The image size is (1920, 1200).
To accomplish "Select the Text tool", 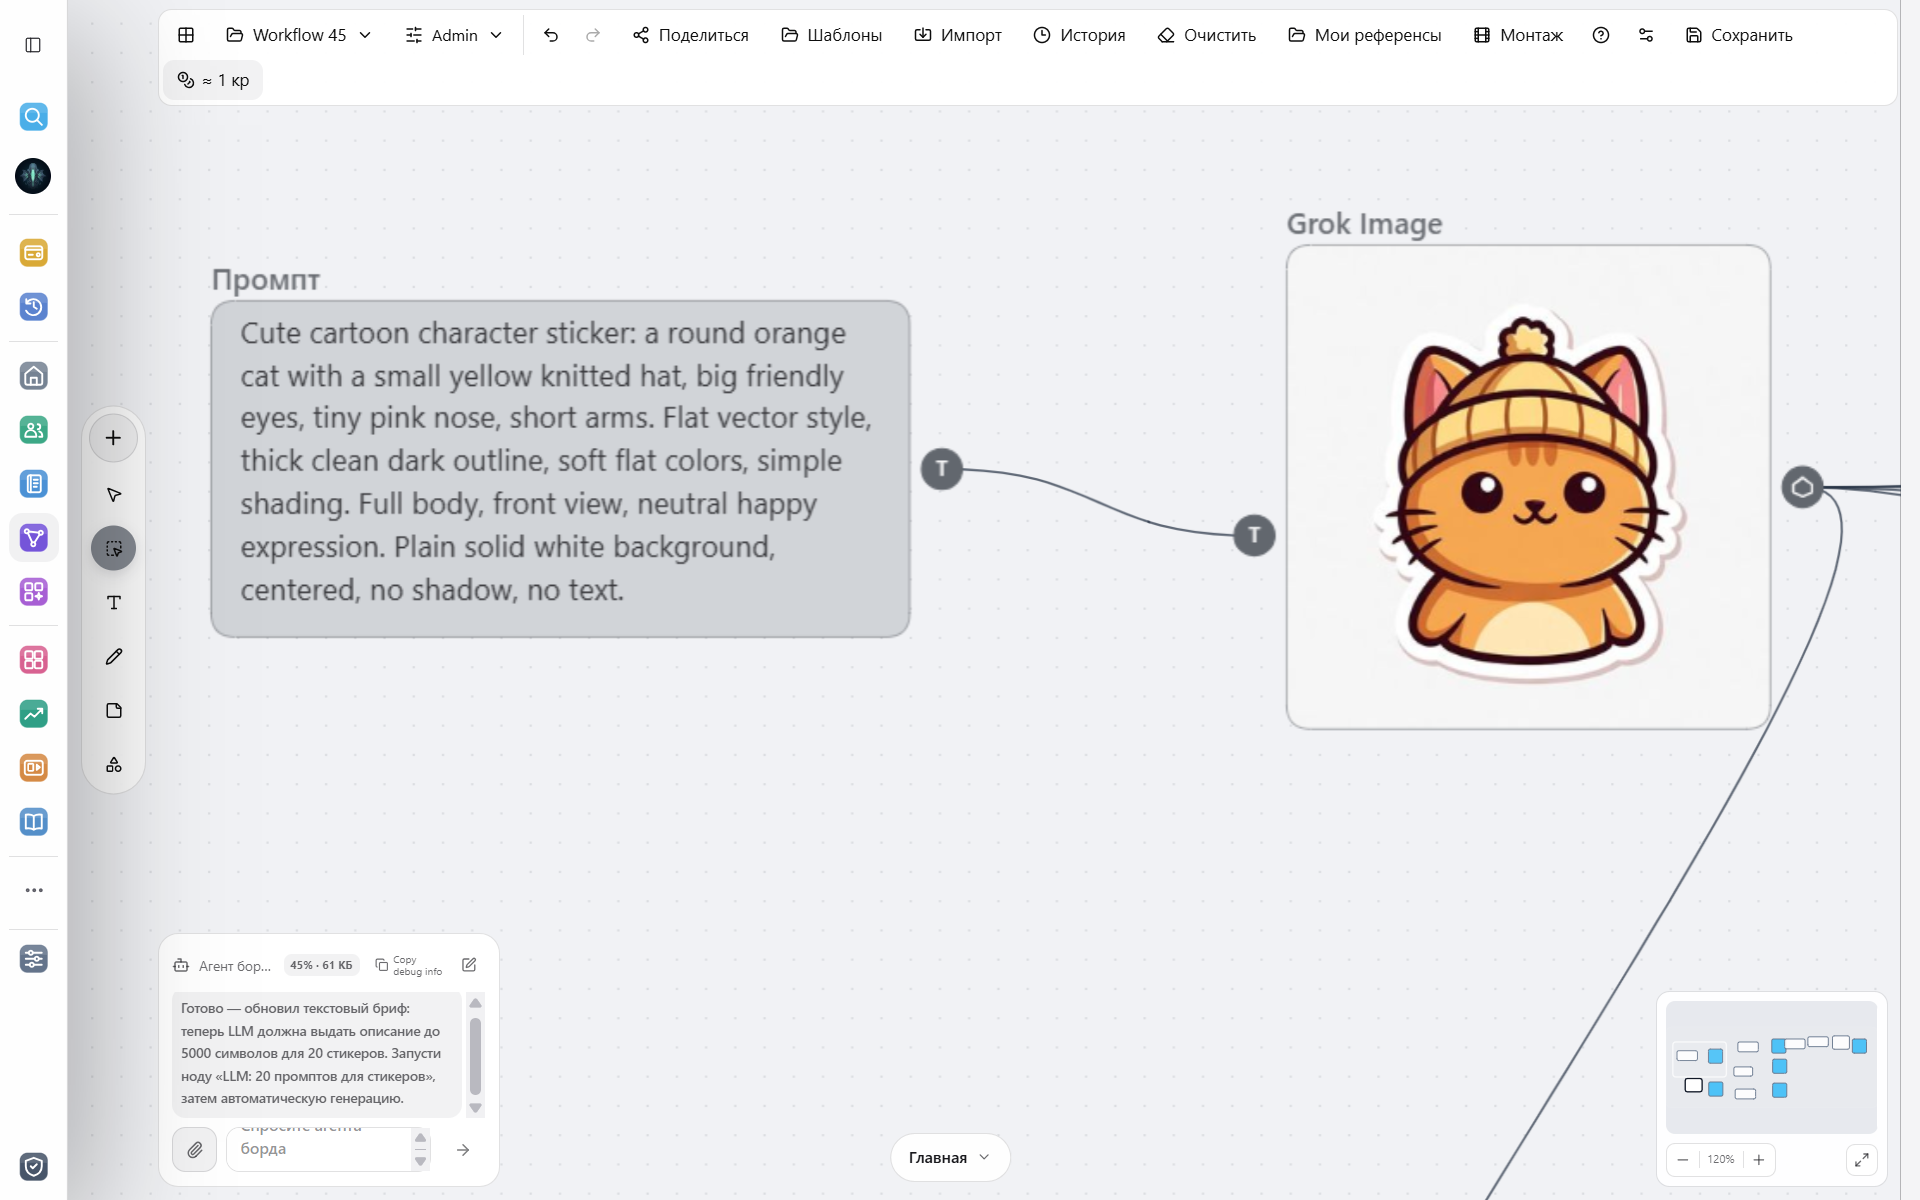I will coord(114,603).
